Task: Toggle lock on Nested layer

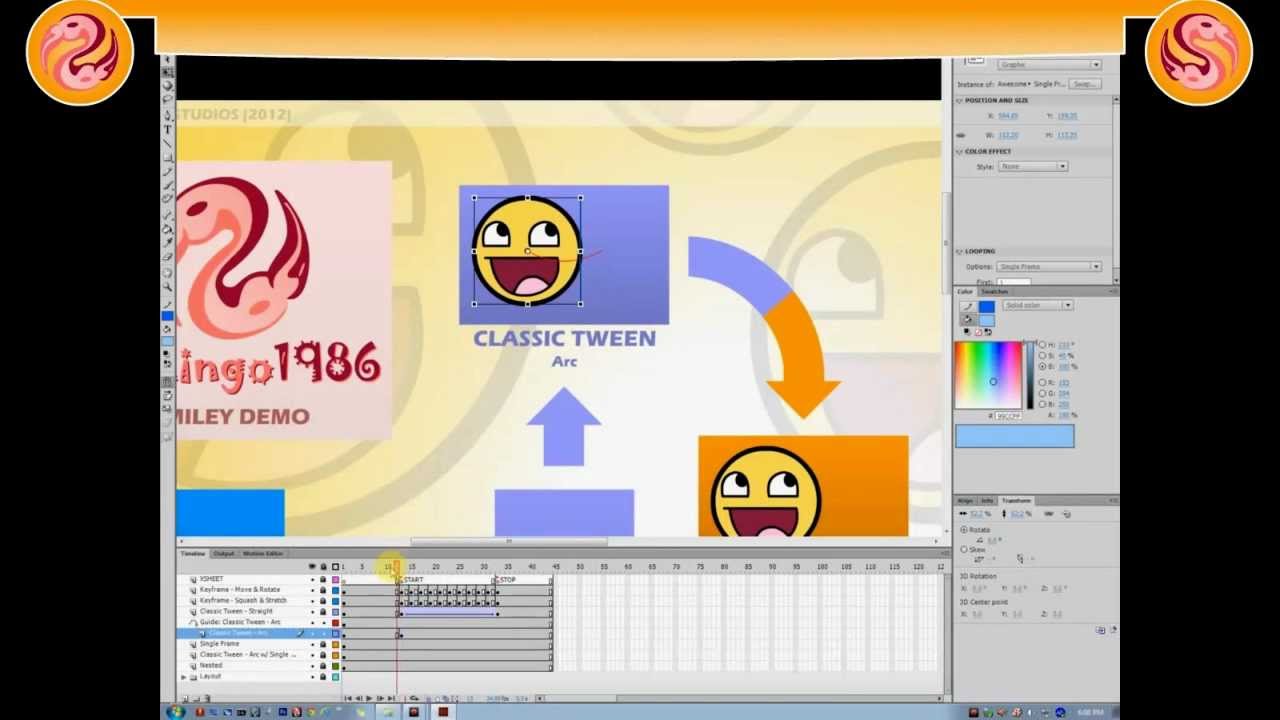Action: coord(323,665)
